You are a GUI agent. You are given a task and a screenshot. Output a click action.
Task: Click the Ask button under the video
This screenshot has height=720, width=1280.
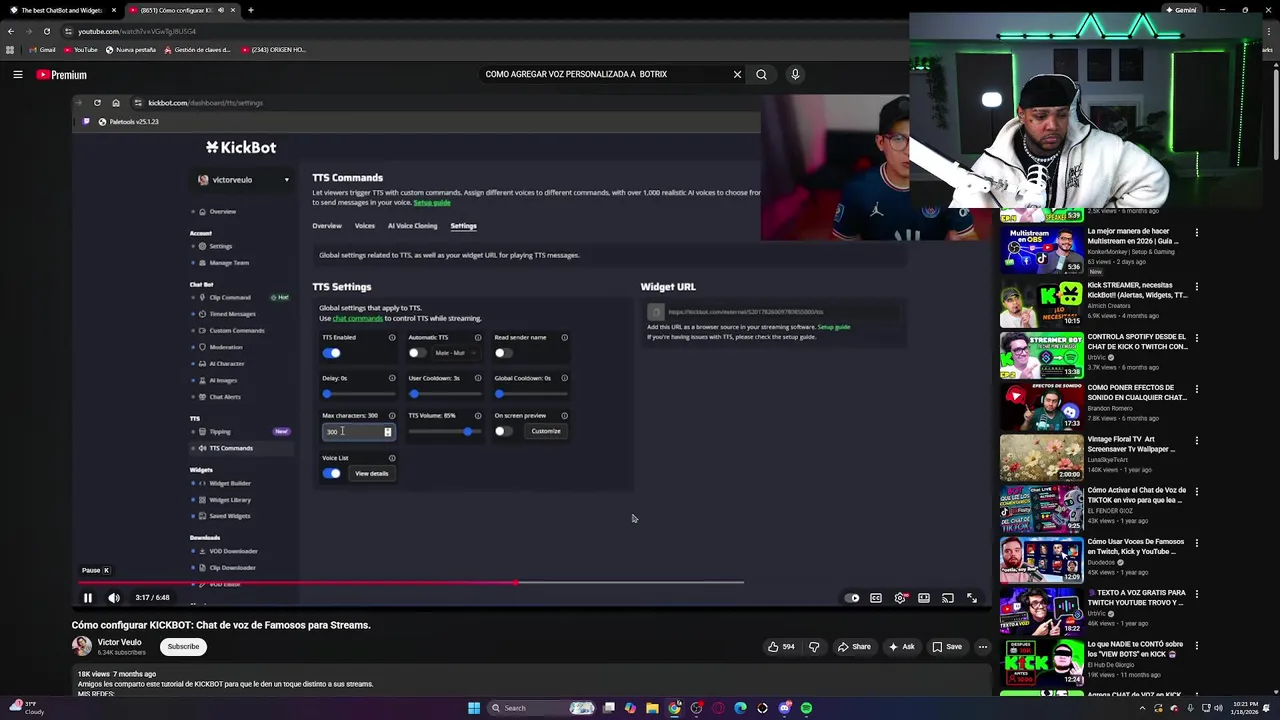[901, 647]
